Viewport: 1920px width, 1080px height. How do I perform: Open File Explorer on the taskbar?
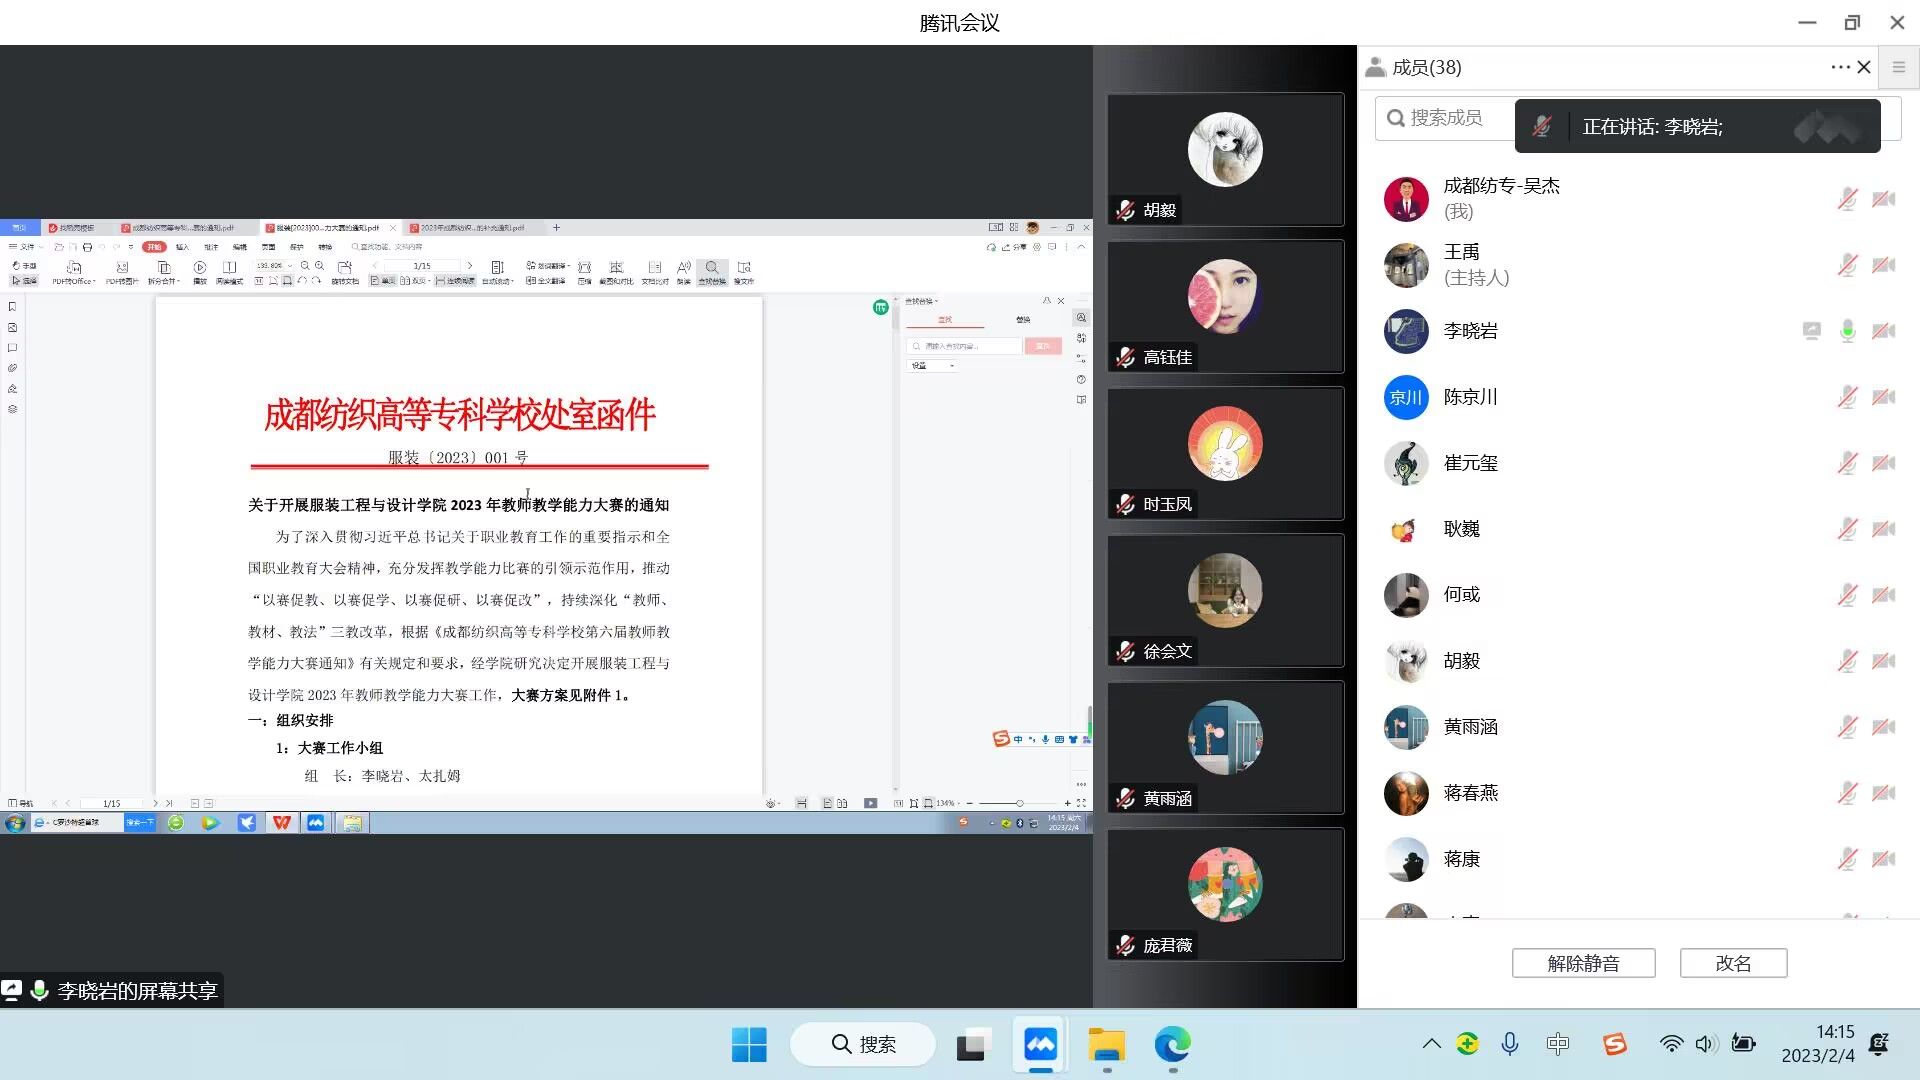(x=1106, y=1045)
